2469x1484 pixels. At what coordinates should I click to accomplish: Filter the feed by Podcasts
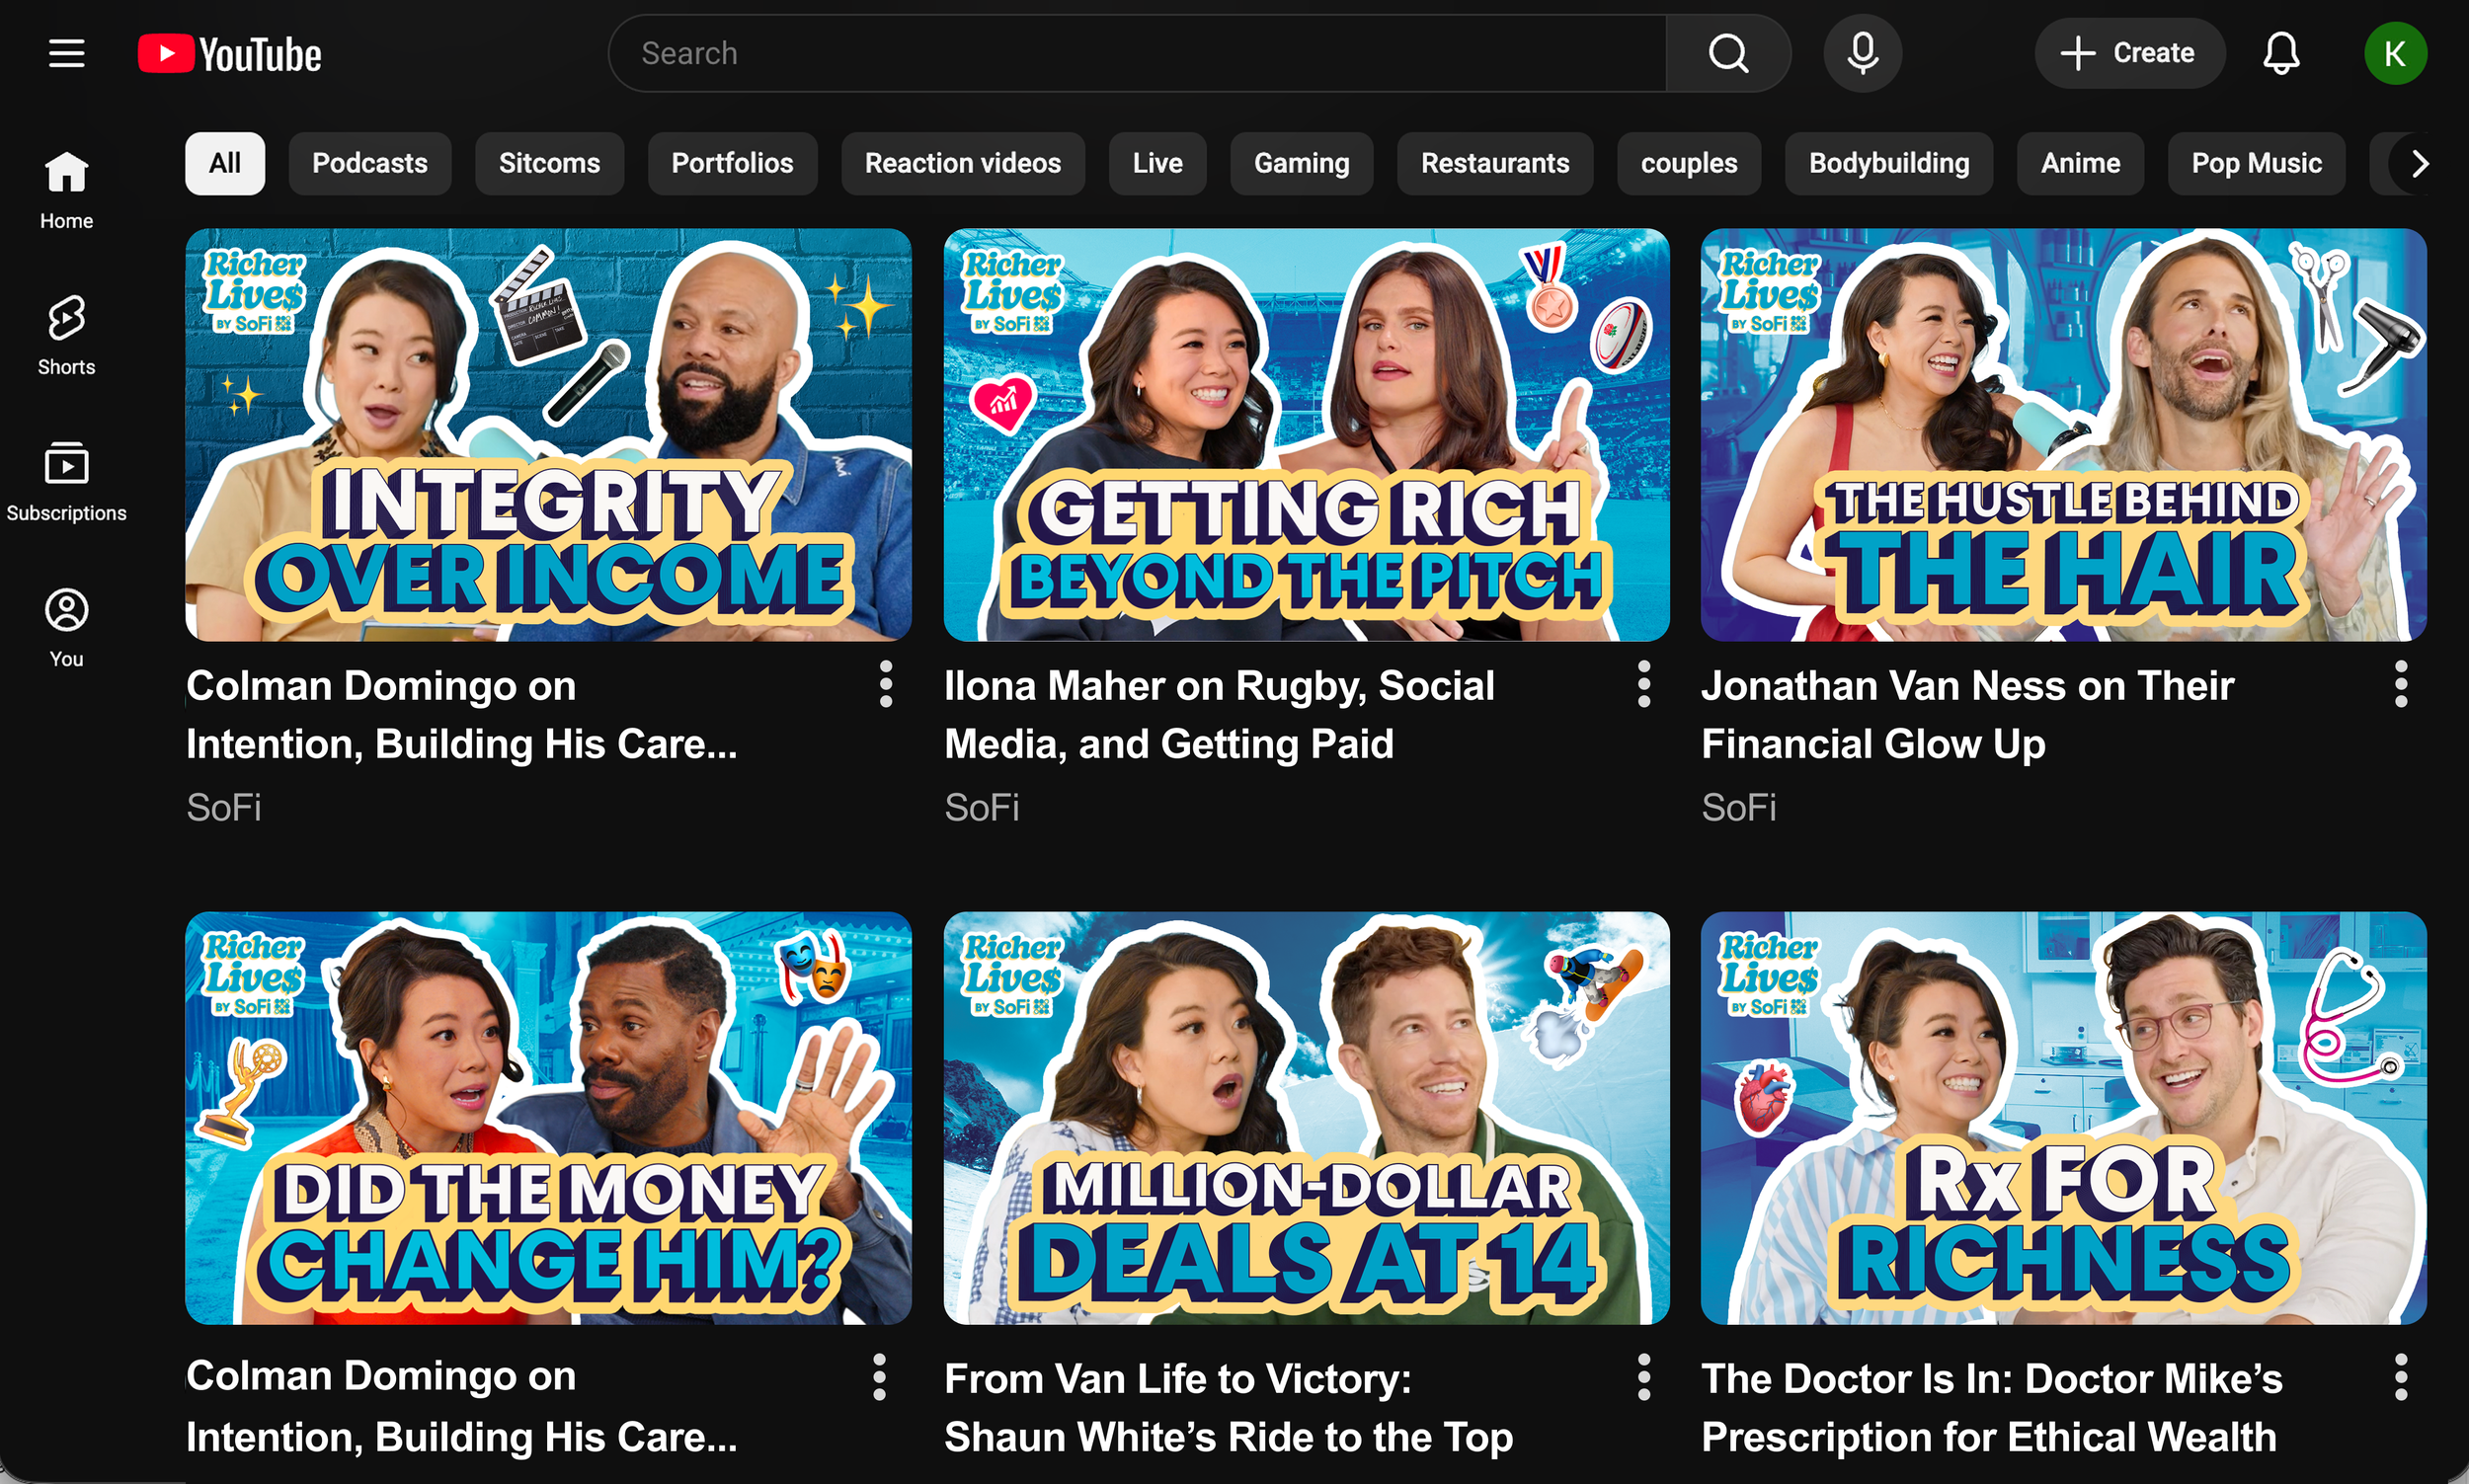370,163
